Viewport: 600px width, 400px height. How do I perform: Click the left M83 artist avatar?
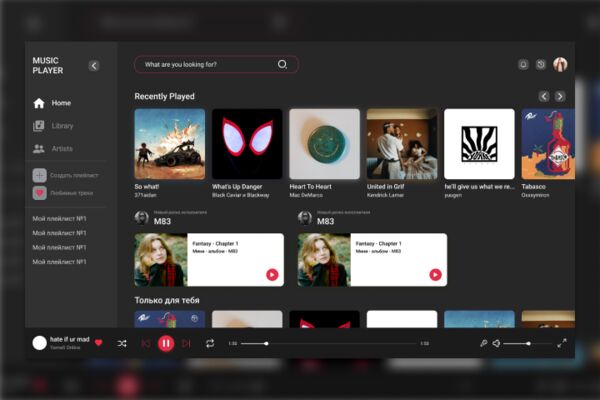[x=142, y=218]
